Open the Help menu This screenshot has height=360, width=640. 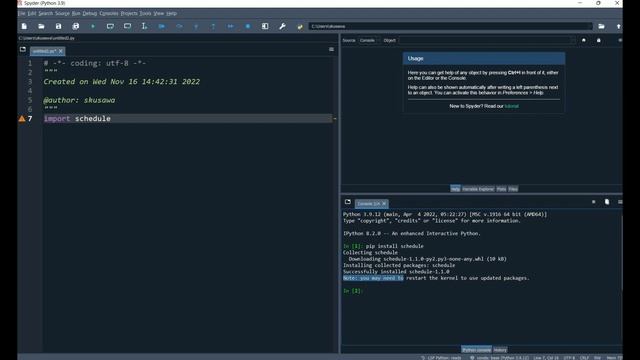[171, 13]
